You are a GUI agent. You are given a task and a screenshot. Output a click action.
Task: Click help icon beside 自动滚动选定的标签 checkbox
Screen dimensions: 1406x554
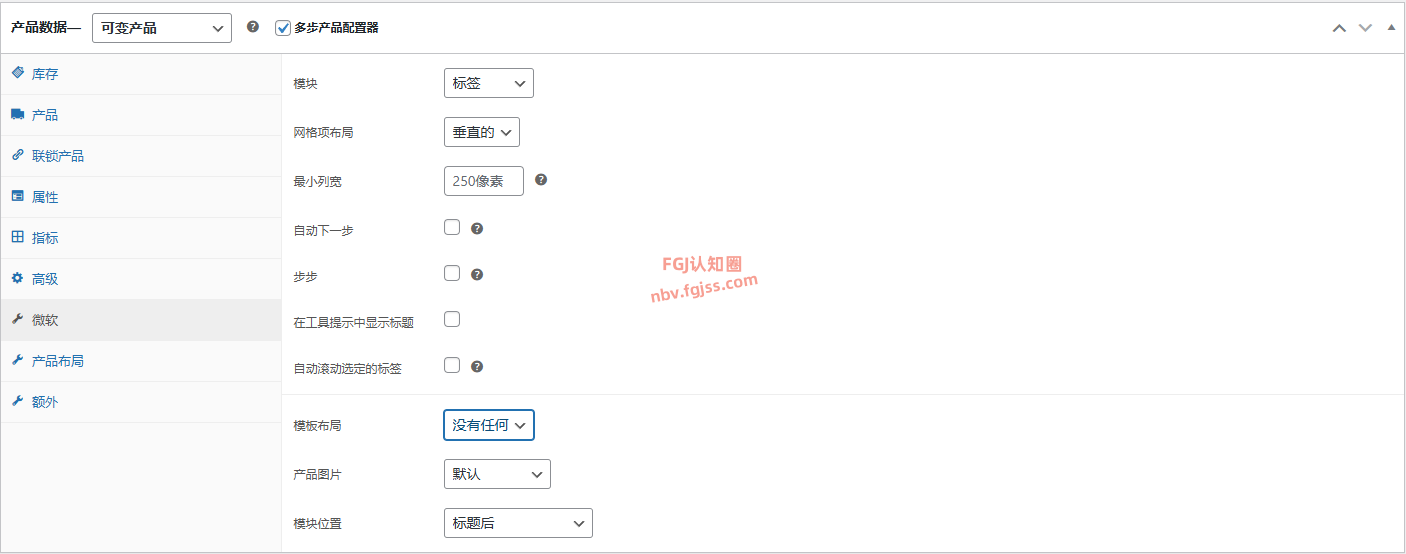coord(477,367)
